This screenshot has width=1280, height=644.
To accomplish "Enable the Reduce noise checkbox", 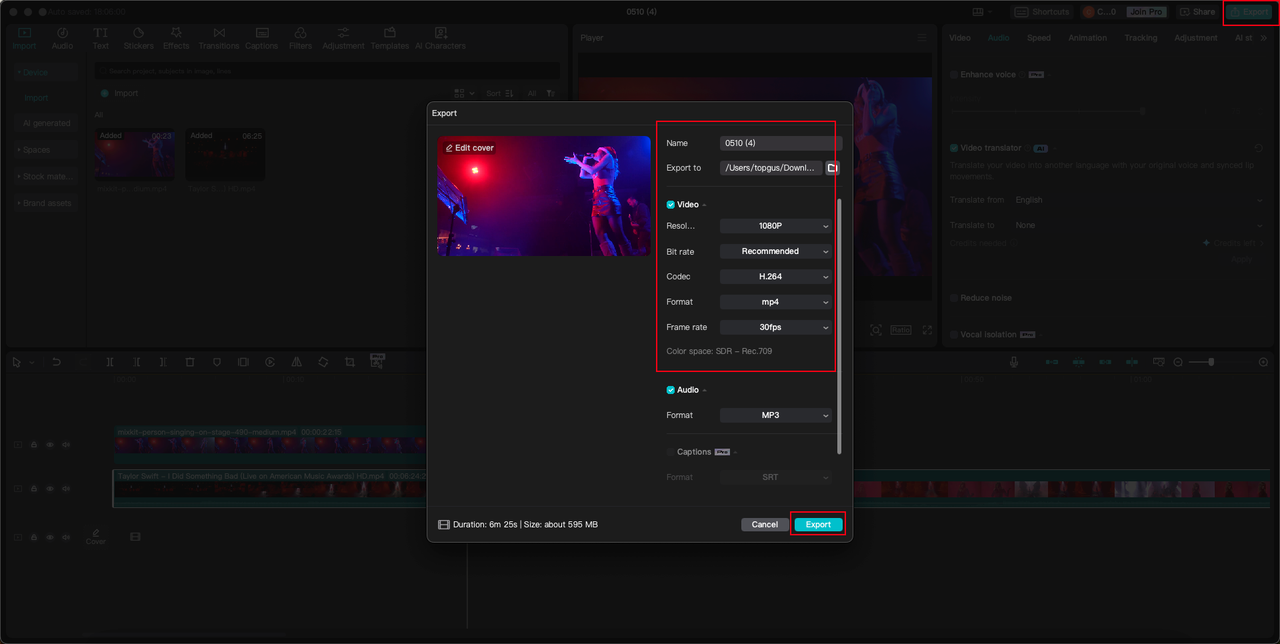I will click(x=954, y=298).
